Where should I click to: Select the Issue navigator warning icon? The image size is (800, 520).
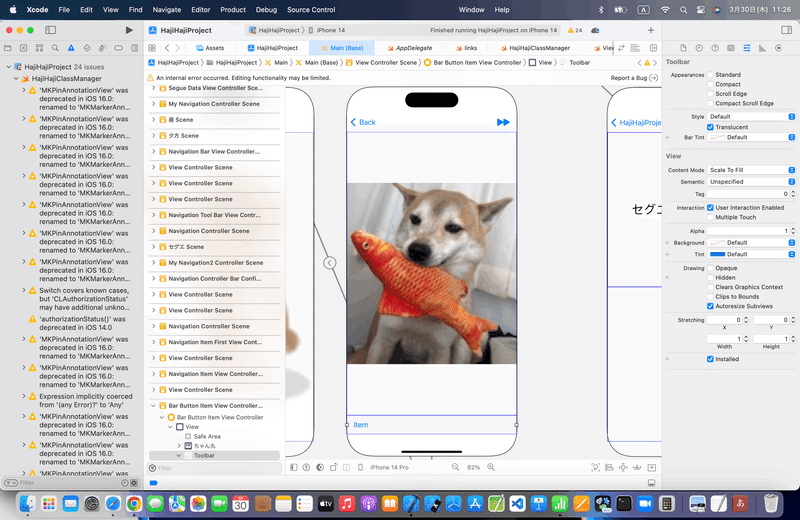[71, 48]
